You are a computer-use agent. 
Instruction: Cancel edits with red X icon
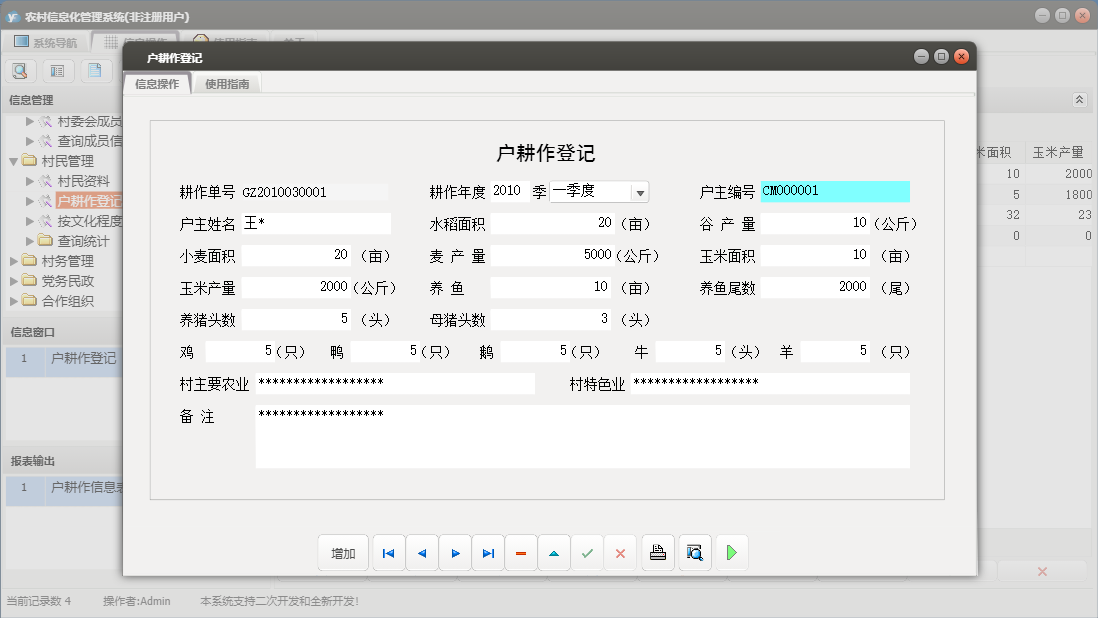point(620,552)
